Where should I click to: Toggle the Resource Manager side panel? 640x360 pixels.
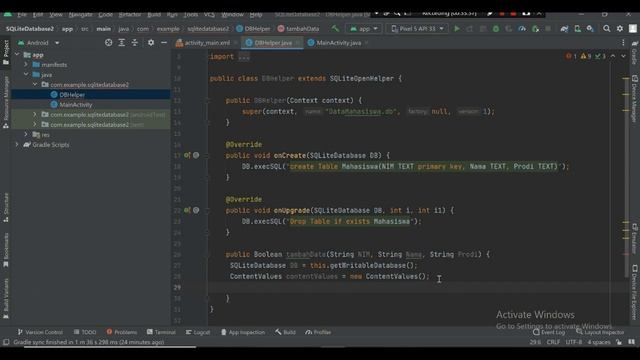6,103
